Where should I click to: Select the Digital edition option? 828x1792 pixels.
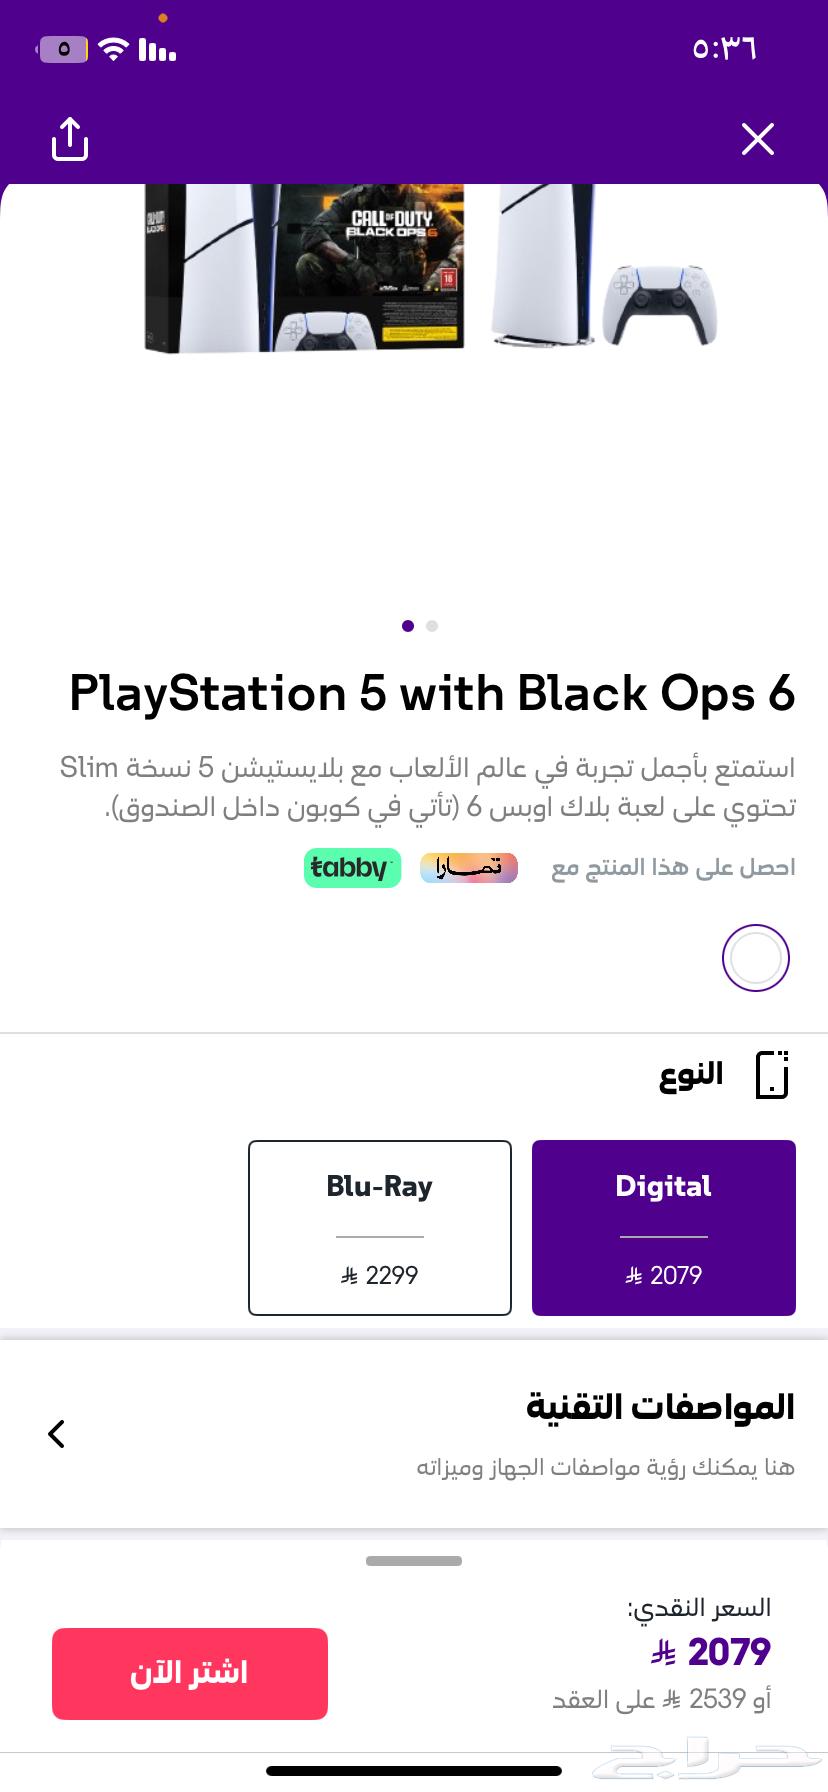[663, 1227]
